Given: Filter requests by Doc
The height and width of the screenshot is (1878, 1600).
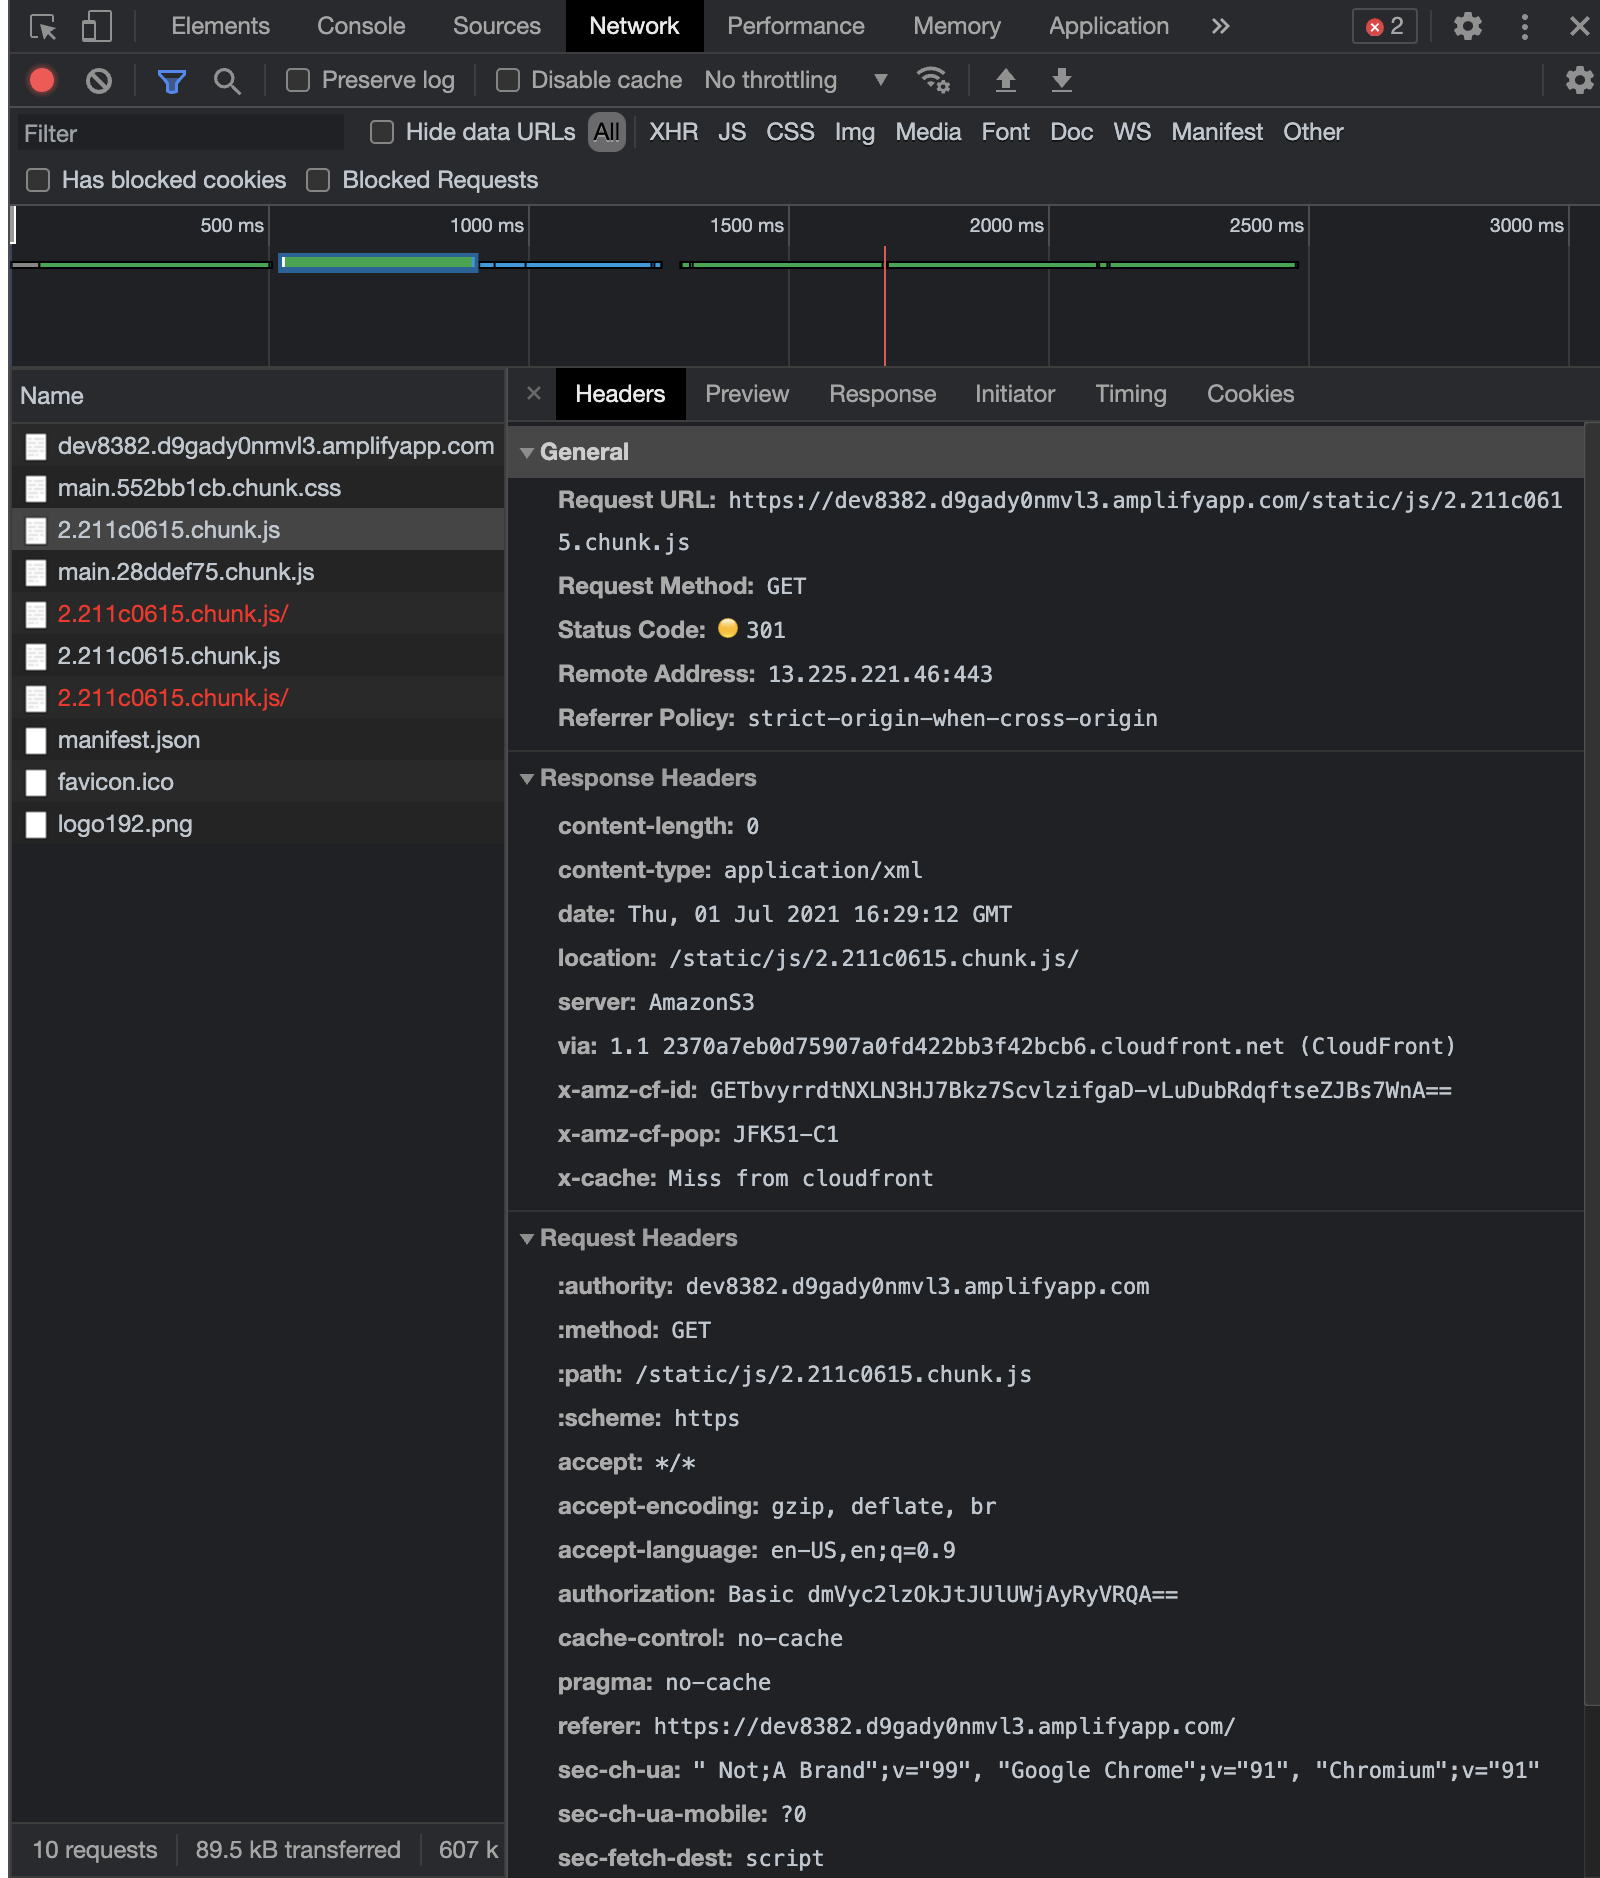Looking at the screenshot, I should click(1071, 132).
